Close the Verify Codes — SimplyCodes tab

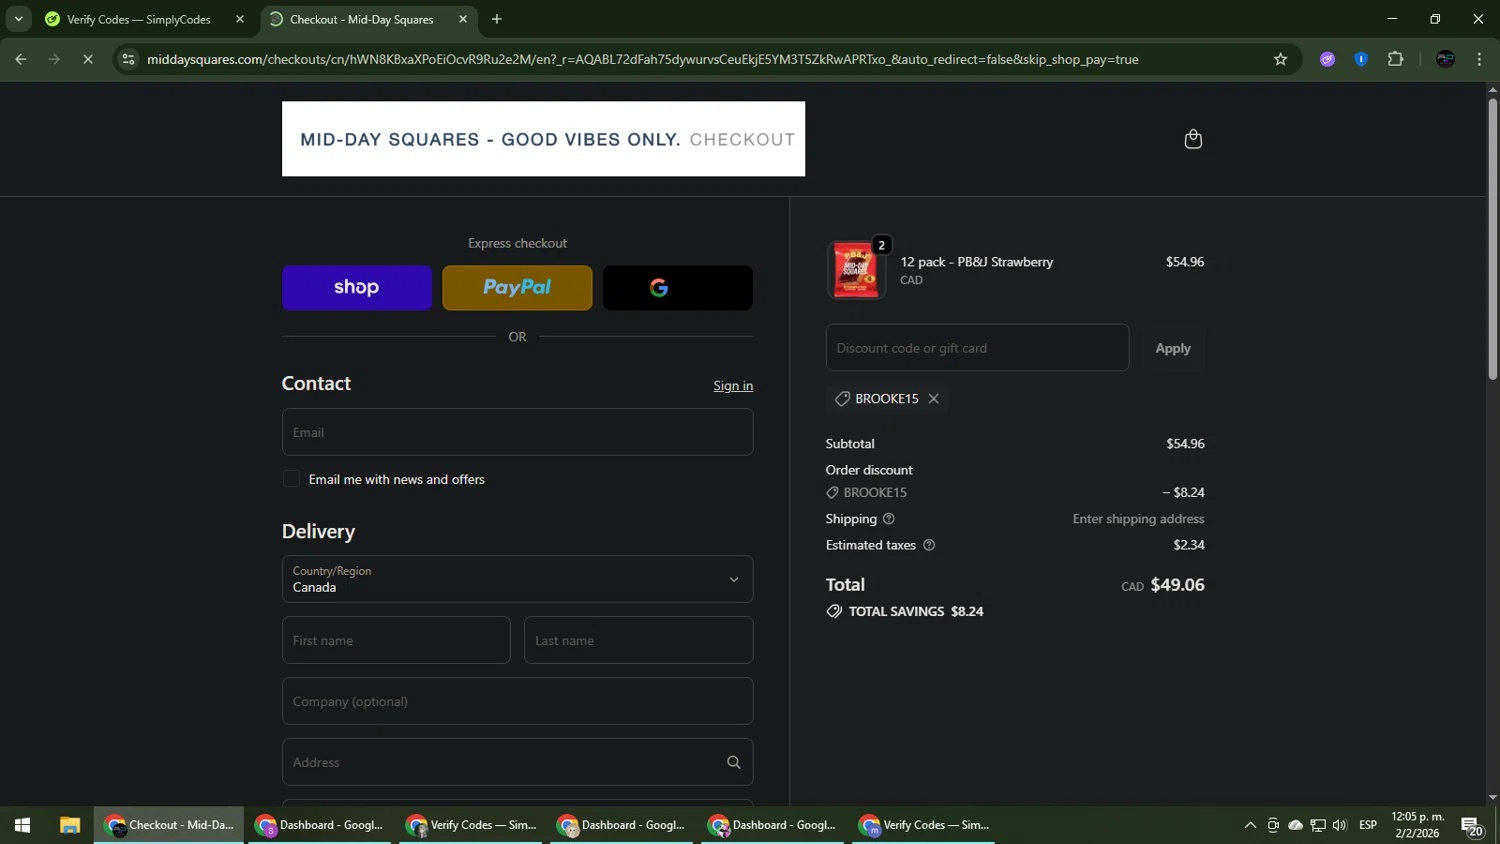(x=239, y=19)
